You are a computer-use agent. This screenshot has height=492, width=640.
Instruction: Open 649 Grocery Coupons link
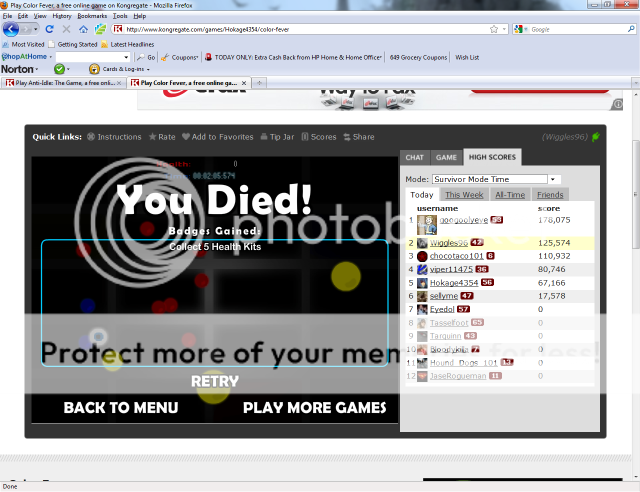point(418,57)
